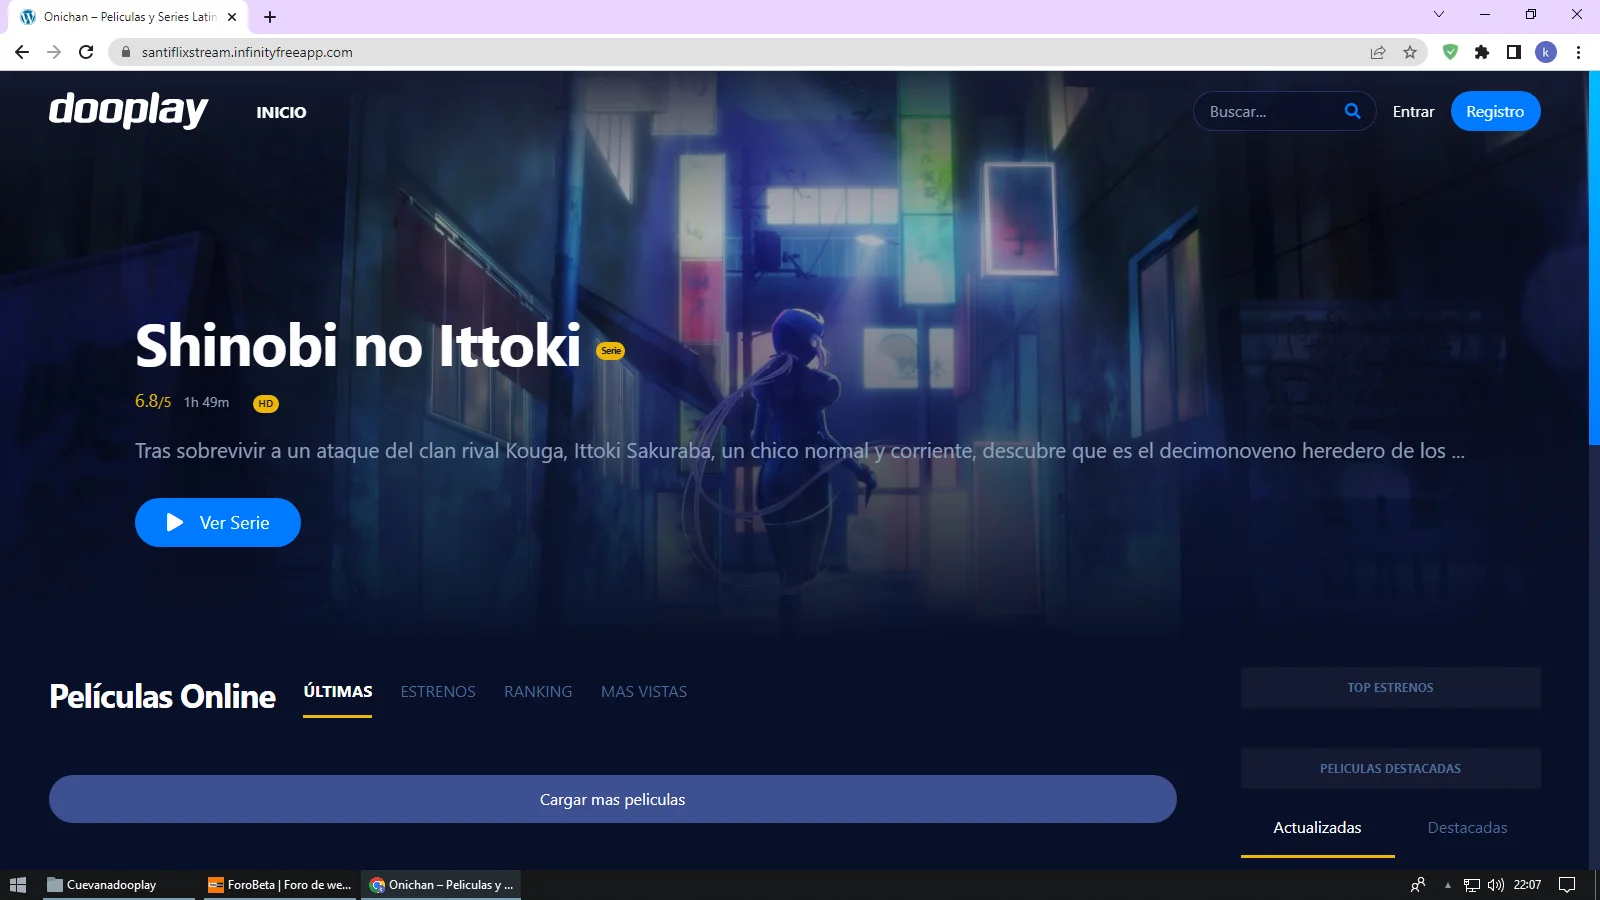Click the share page icon in address bar
1600x900 pixels.
(x=1378, y=52)
